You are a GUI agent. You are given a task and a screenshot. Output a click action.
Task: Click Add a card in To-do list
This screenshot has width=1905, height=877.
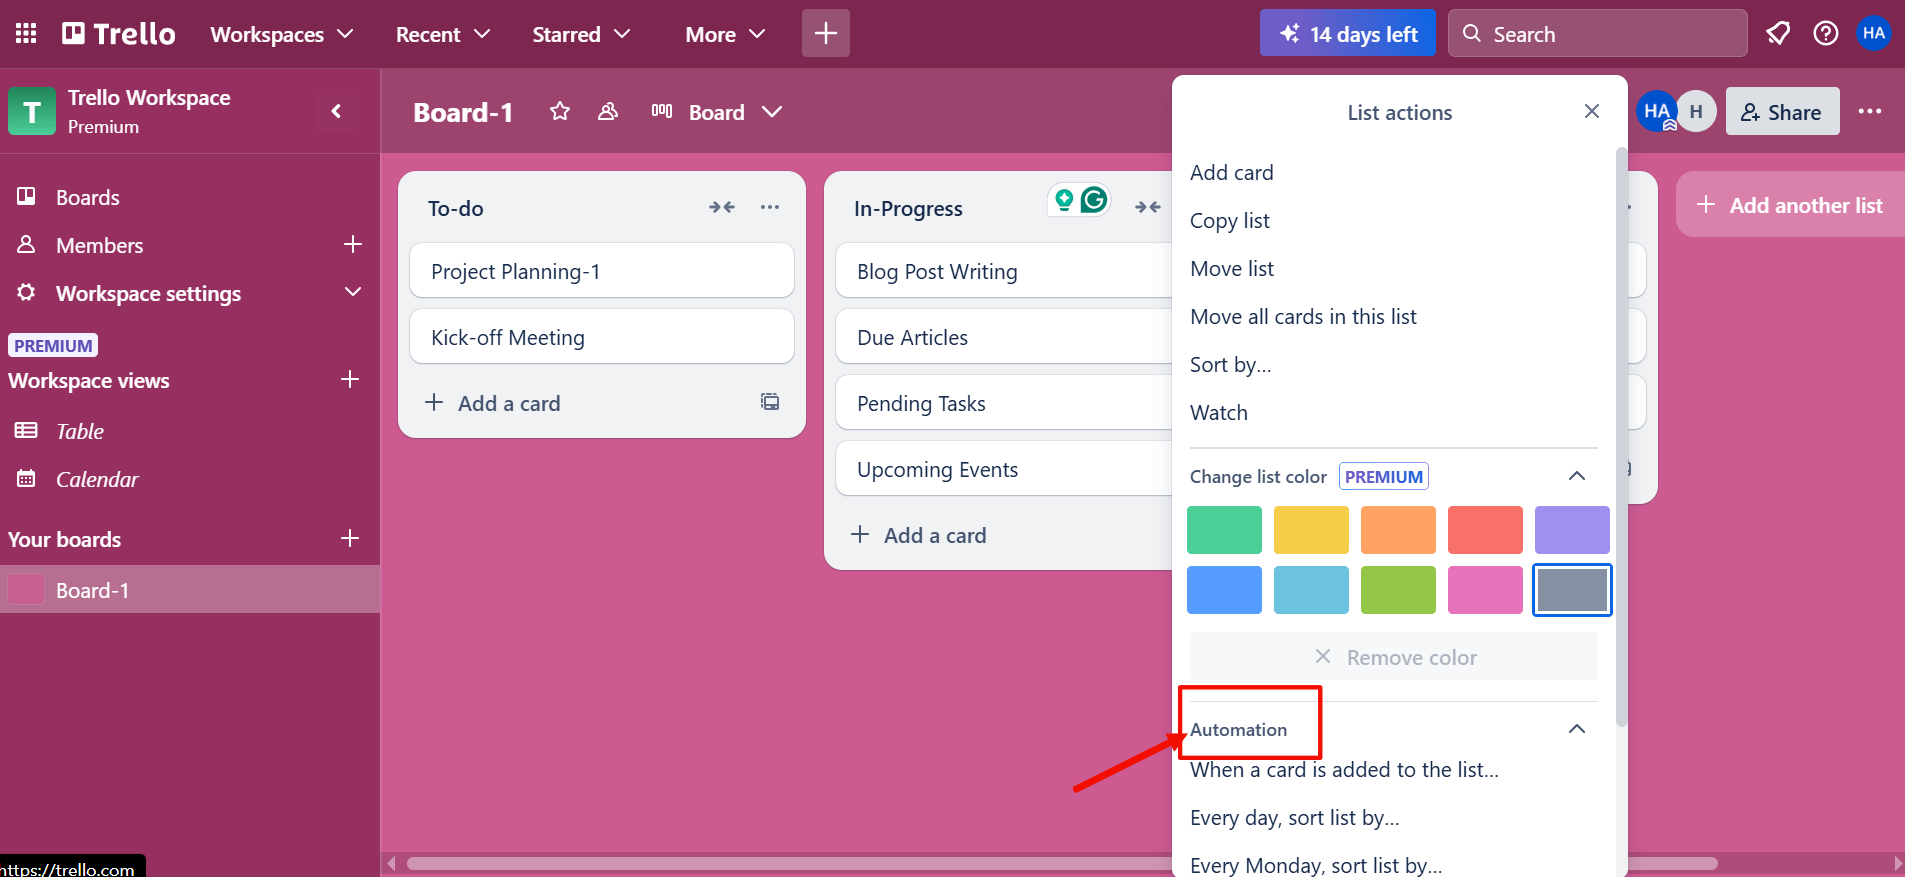coord(494,403)
